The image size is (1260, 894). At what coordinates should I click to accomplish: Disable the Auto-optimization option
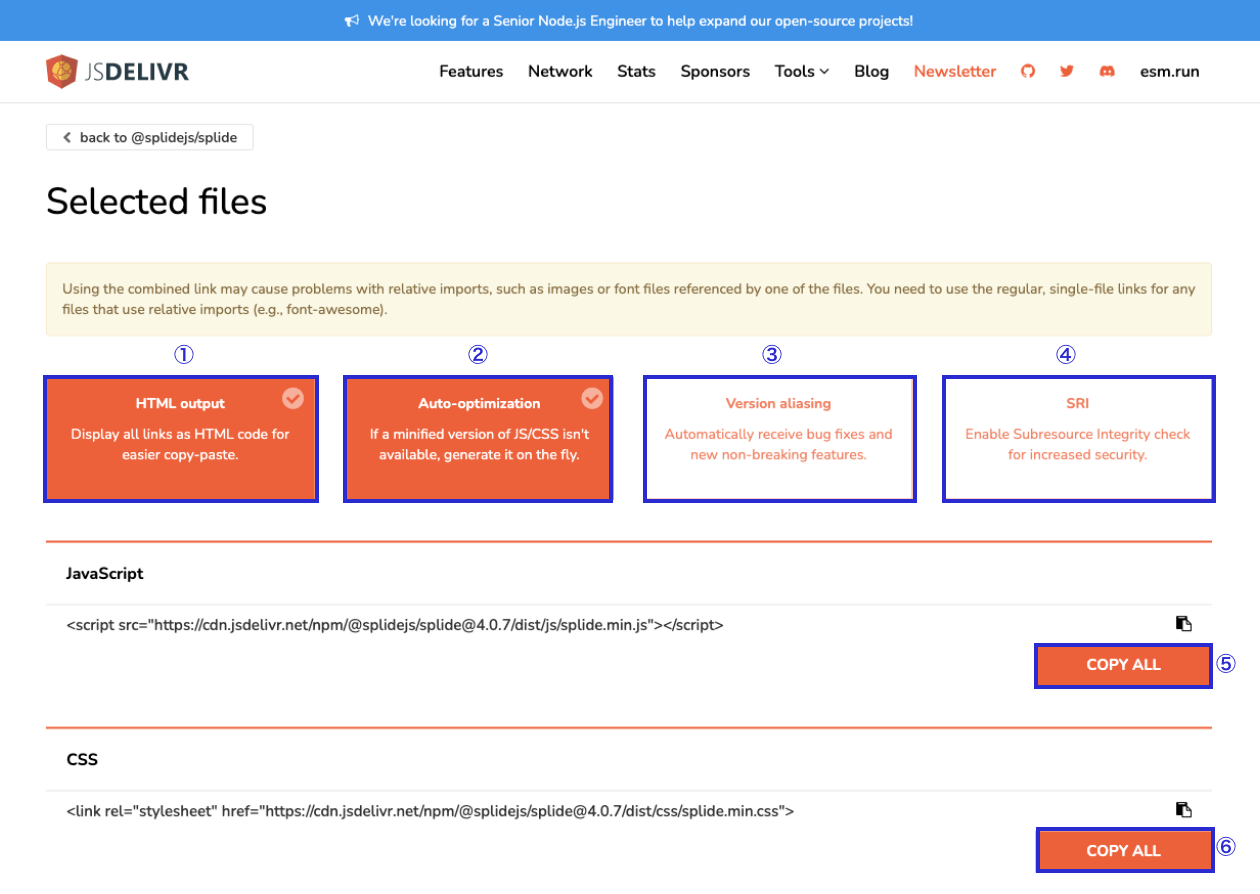479,439
